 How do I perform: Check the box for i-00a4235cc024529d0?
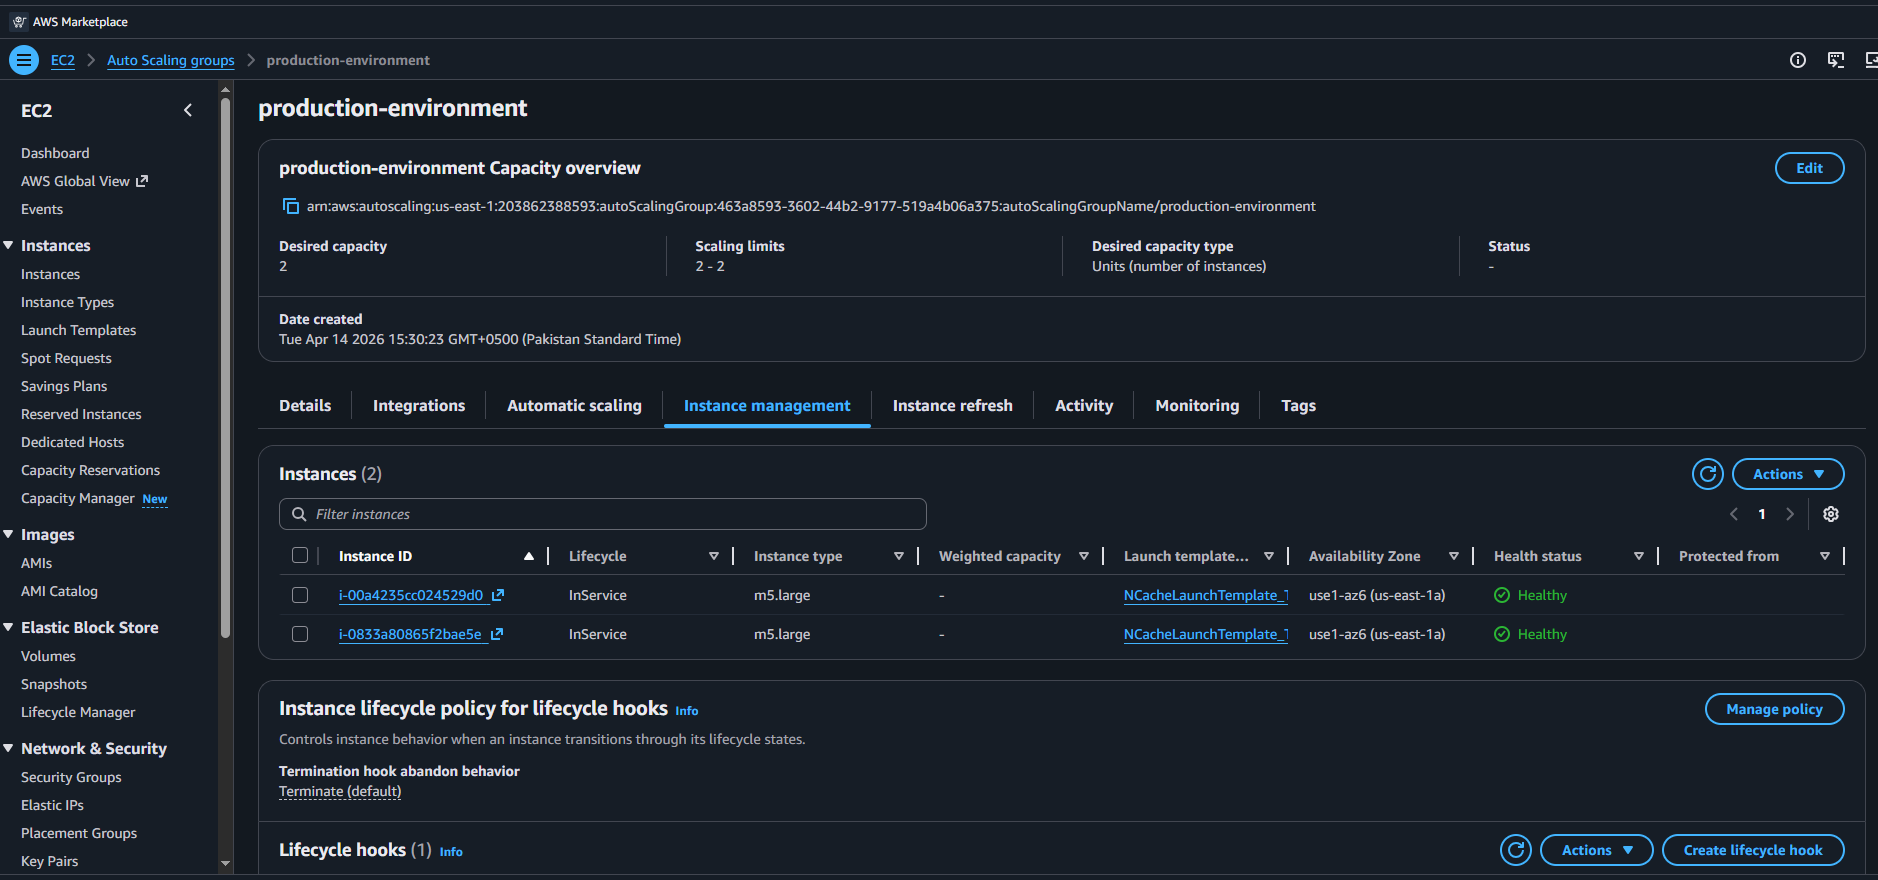pos(300,595)
